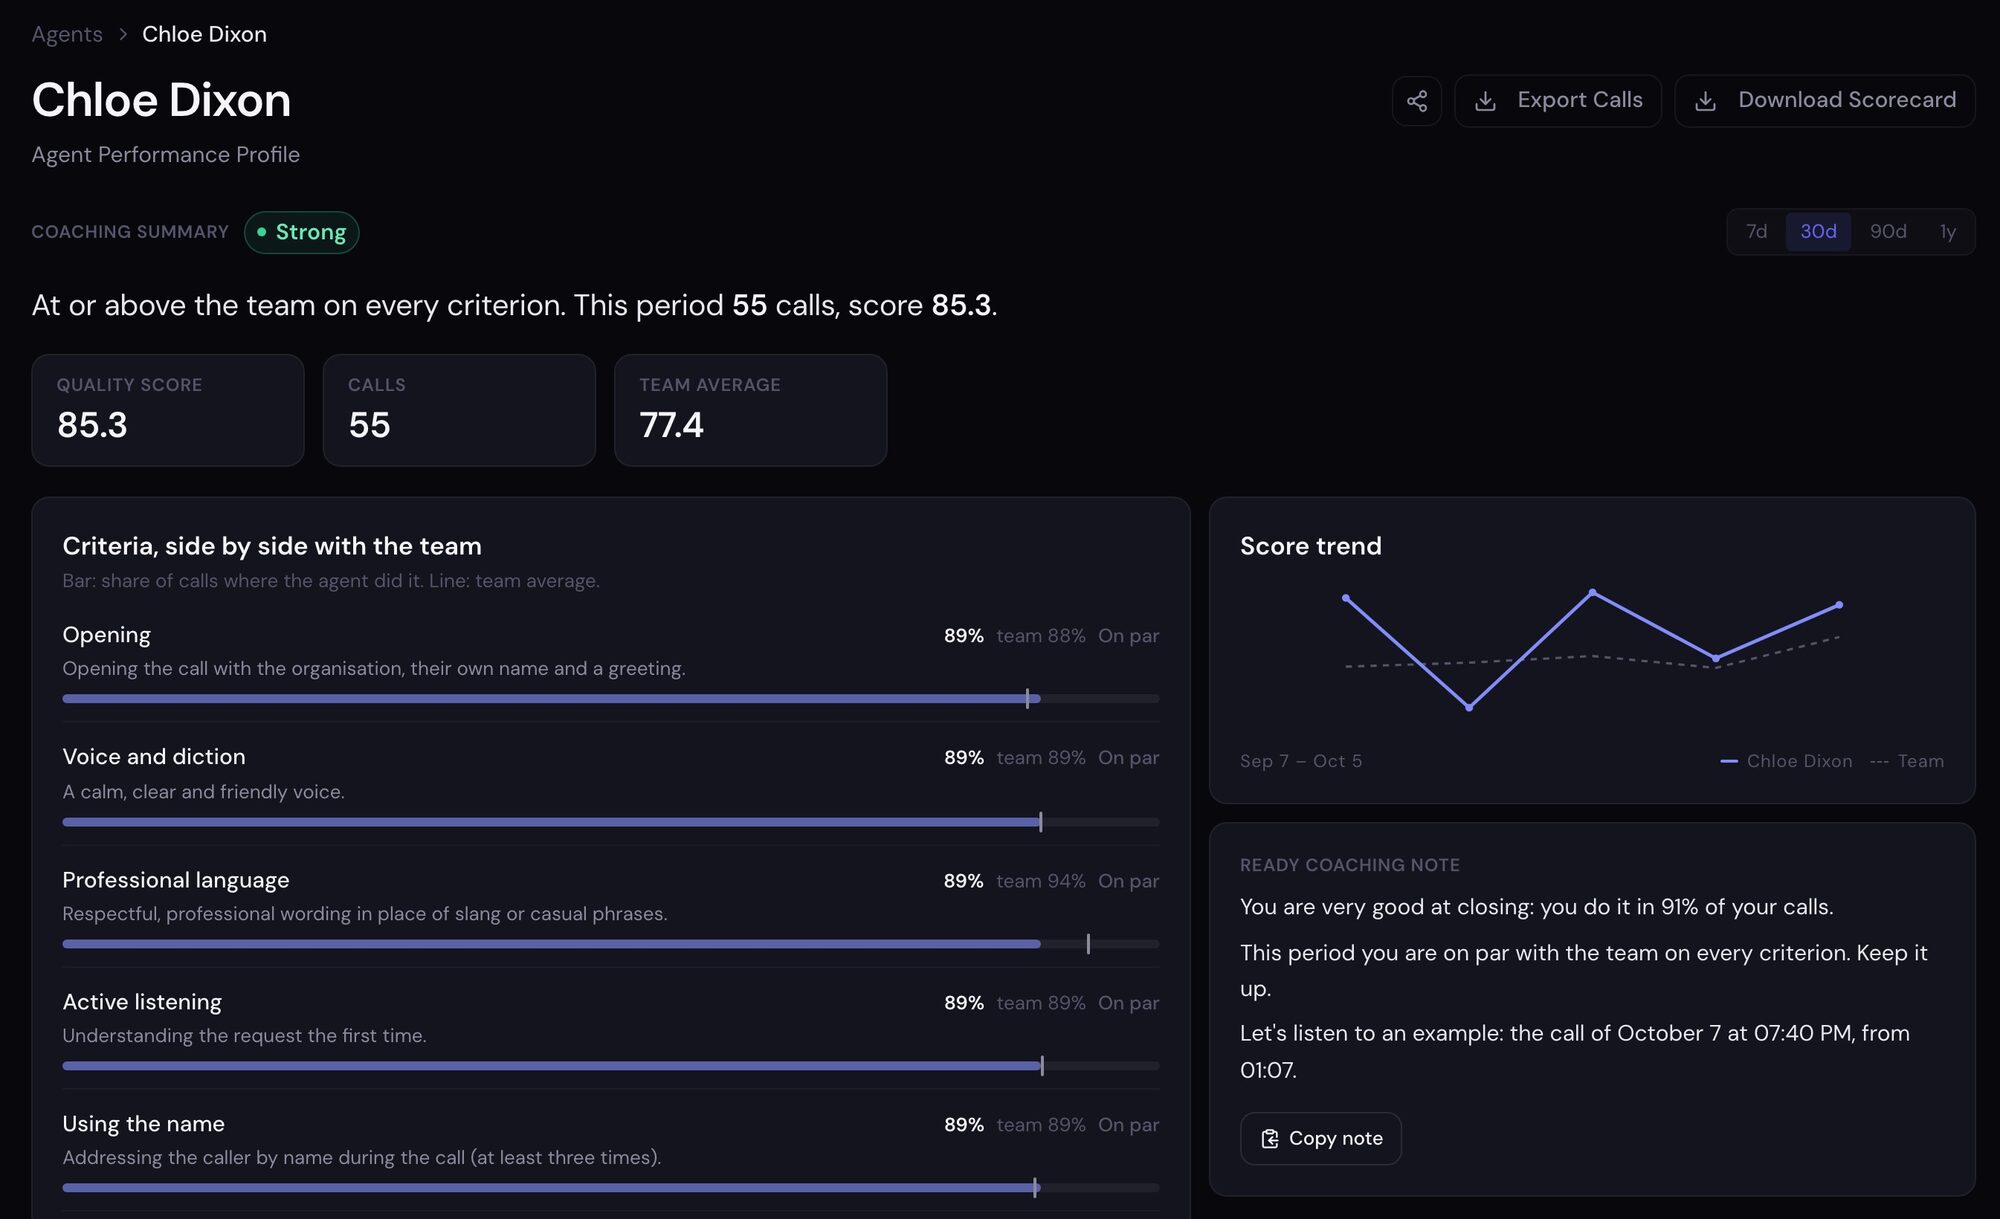Click the share icon button
2000x1219 pixels.
[1416, 101]
